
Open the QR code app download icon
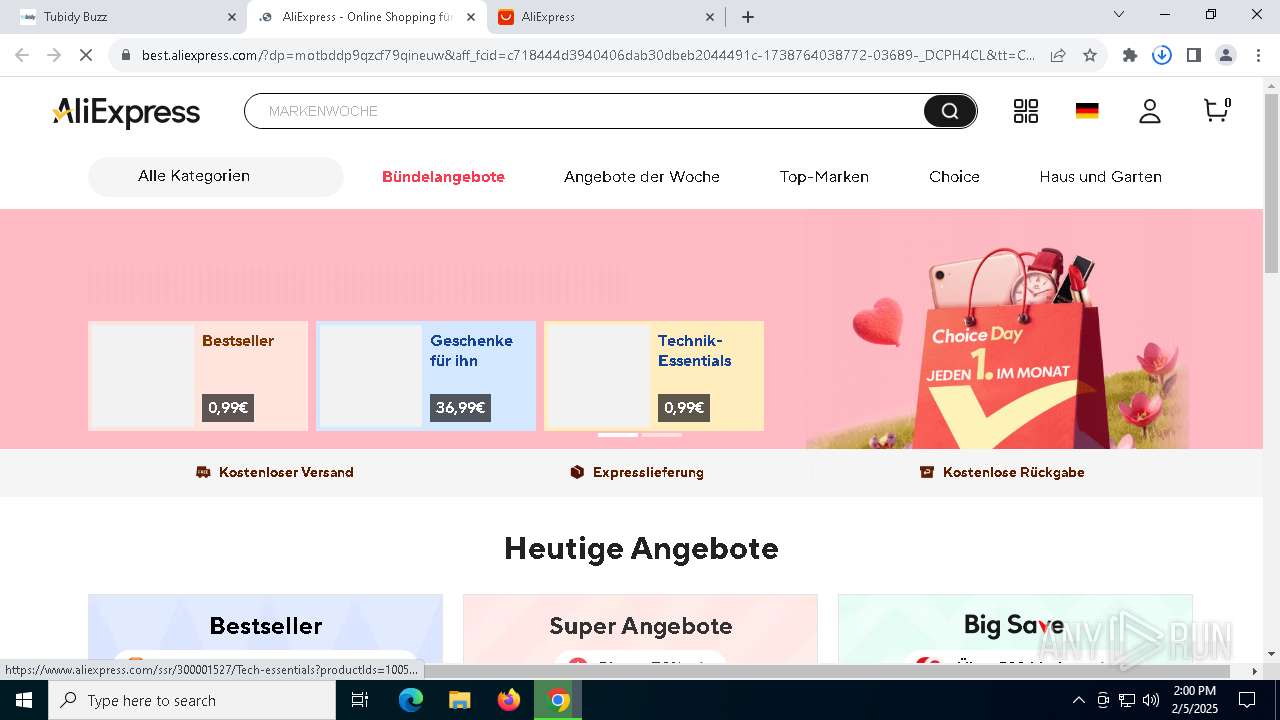pyautogui.click(x=1026, y=111)
